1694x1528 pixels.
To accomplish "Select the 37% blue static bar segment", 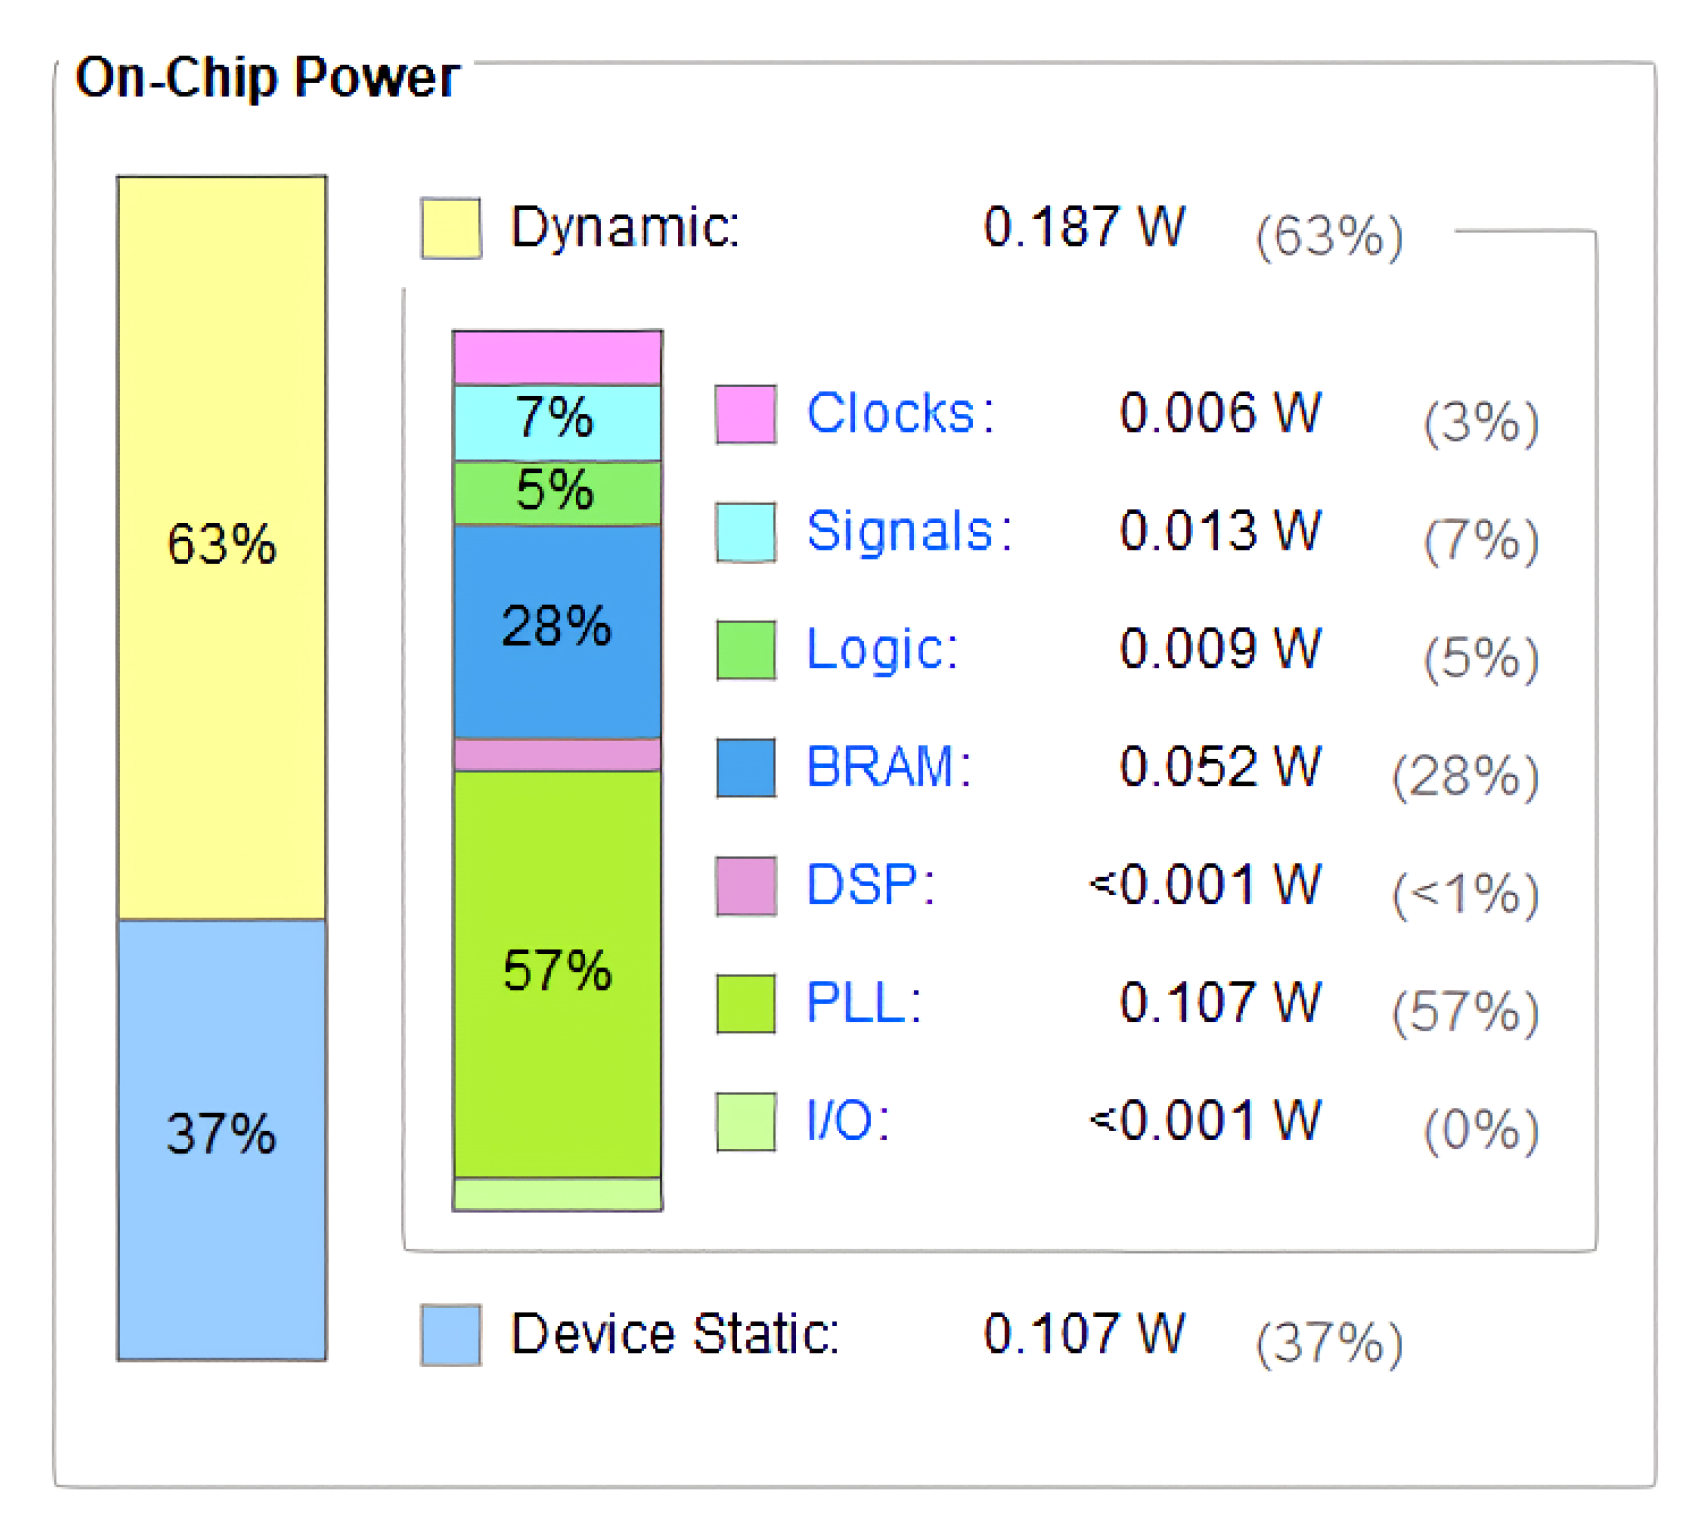I will pos(222,1140).
